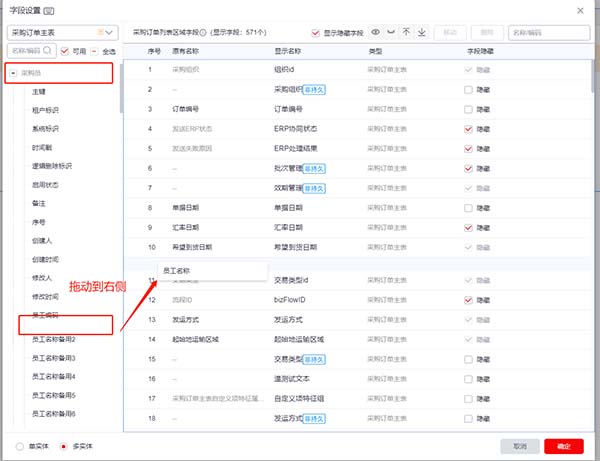Click the 取消 cancel button

pos(520,446)
